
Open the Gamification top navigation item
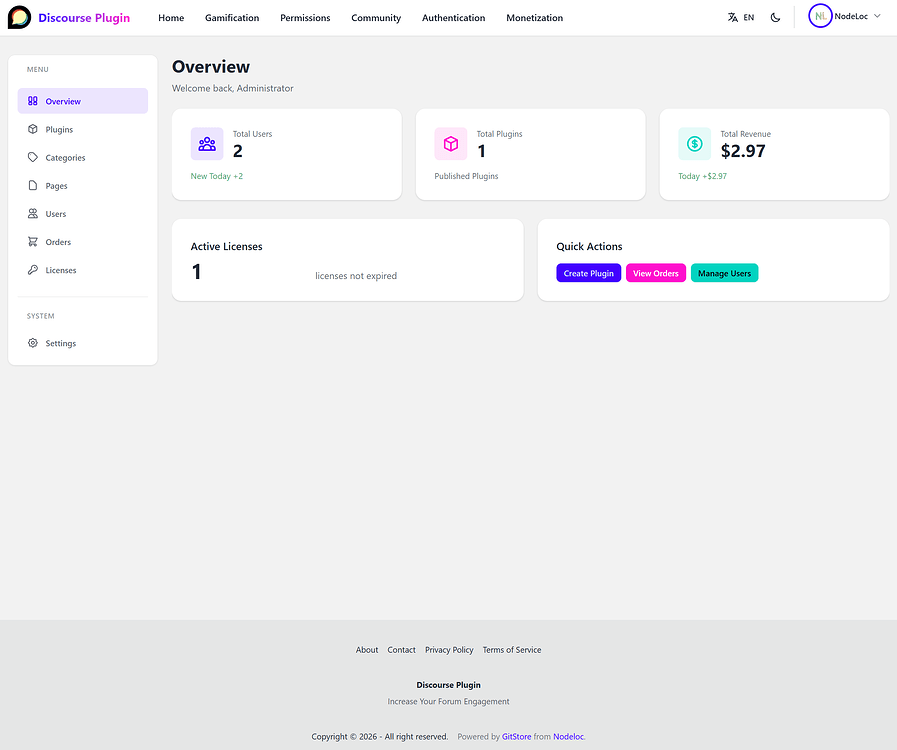[x=232, y=18]
